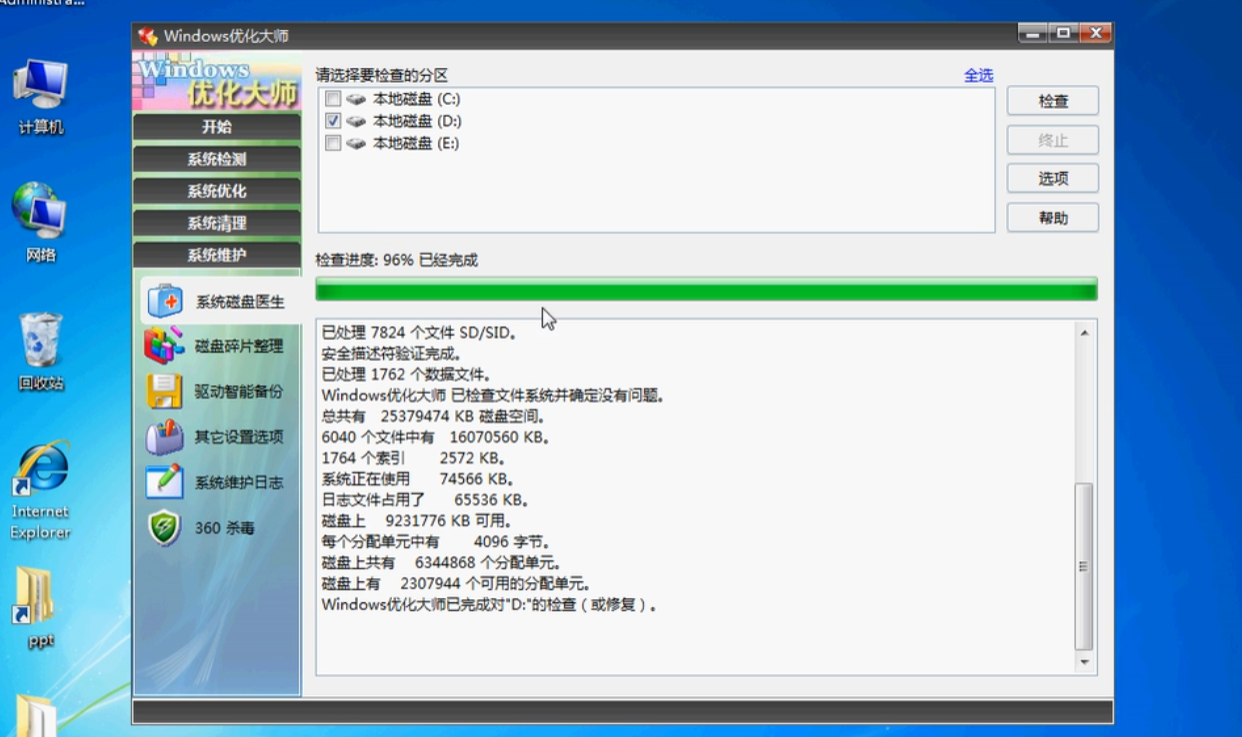Expand the 系统检测 sidebar section
The image size is (1242, 737).
tap(216, 159)
